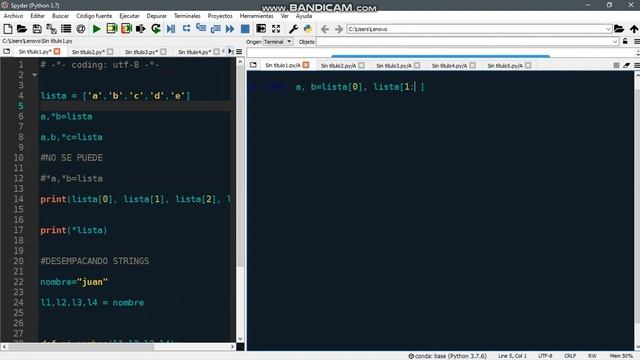
Task: Close console tab Sin título1.py/A
Action: point(306,65)
